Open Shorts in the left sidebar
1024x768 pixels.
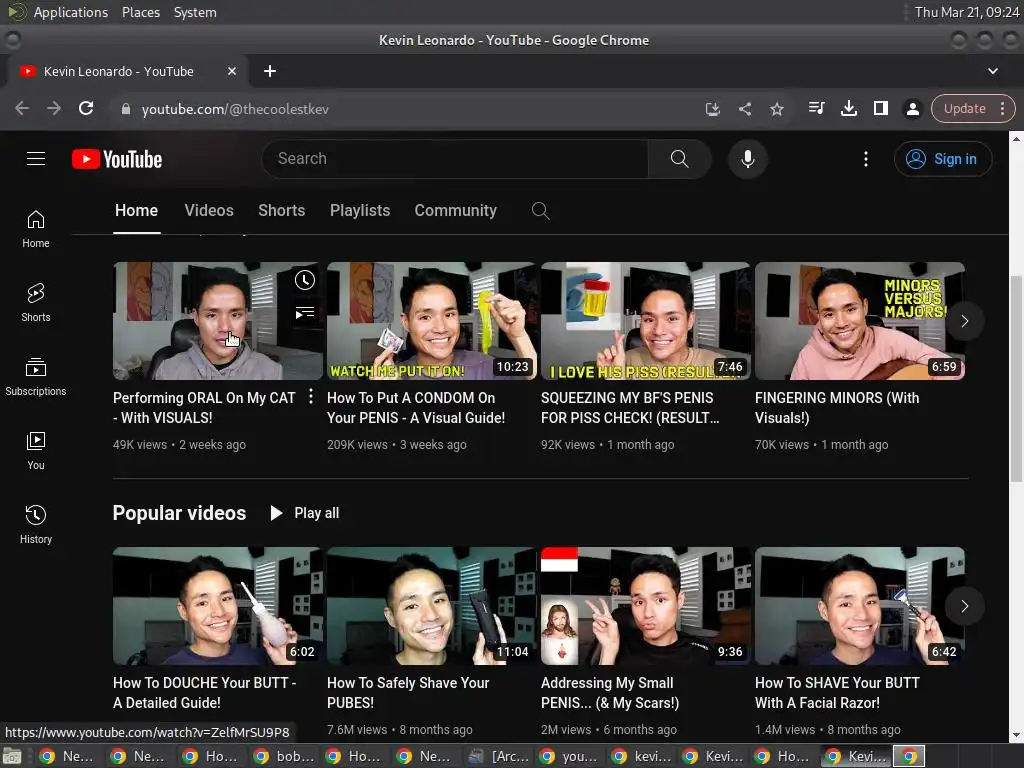36,303
